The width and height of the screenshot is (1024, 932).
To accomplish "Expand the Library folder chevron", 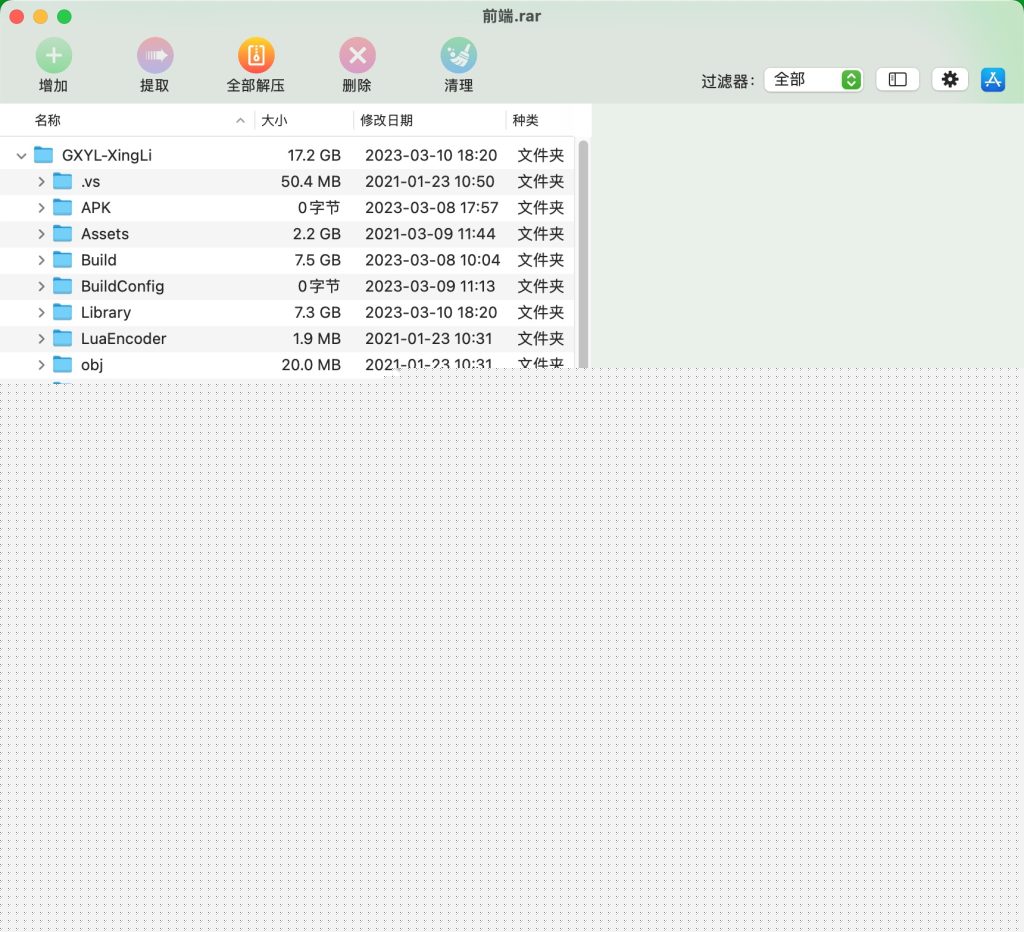I will tap(41, 312).
